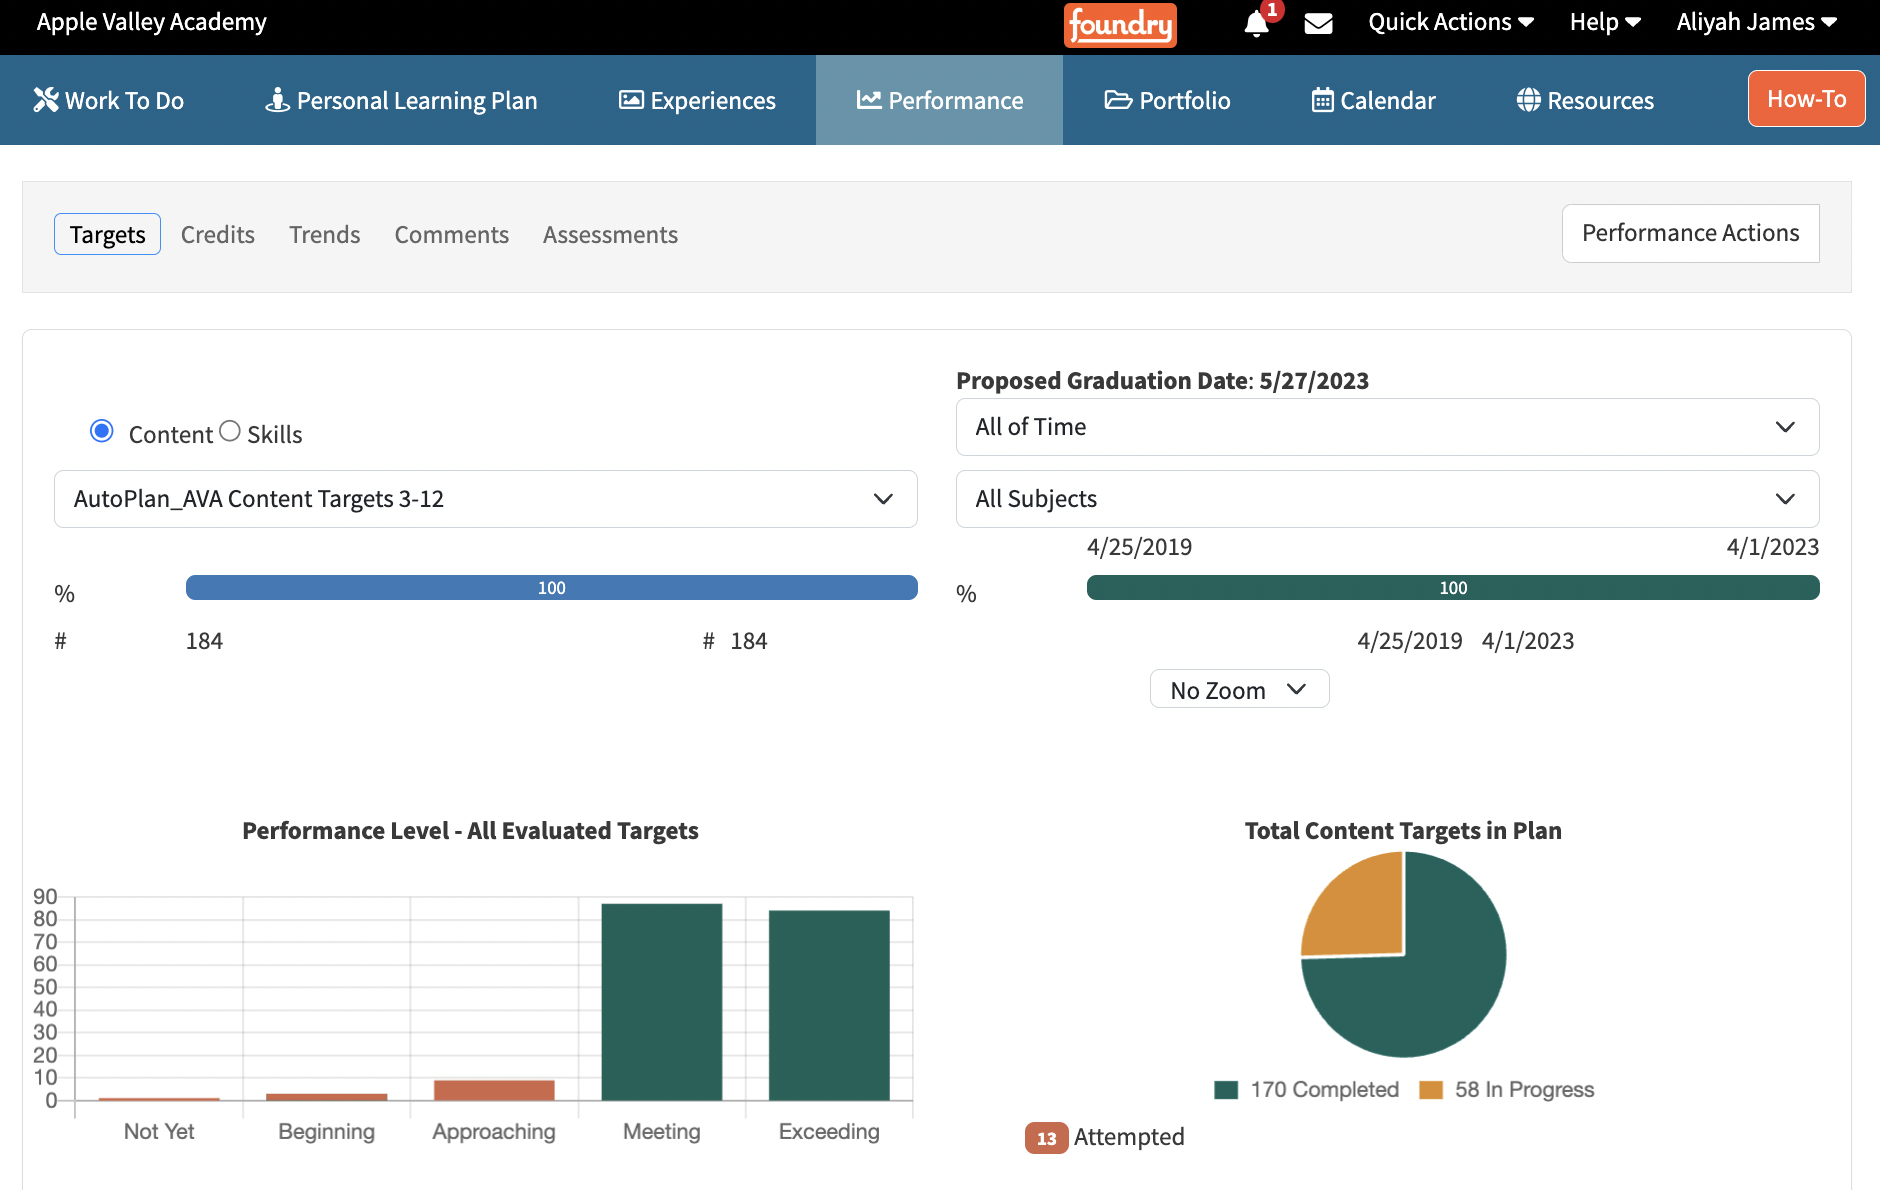Click the Portfolio folder icon

coord(1118,100)
